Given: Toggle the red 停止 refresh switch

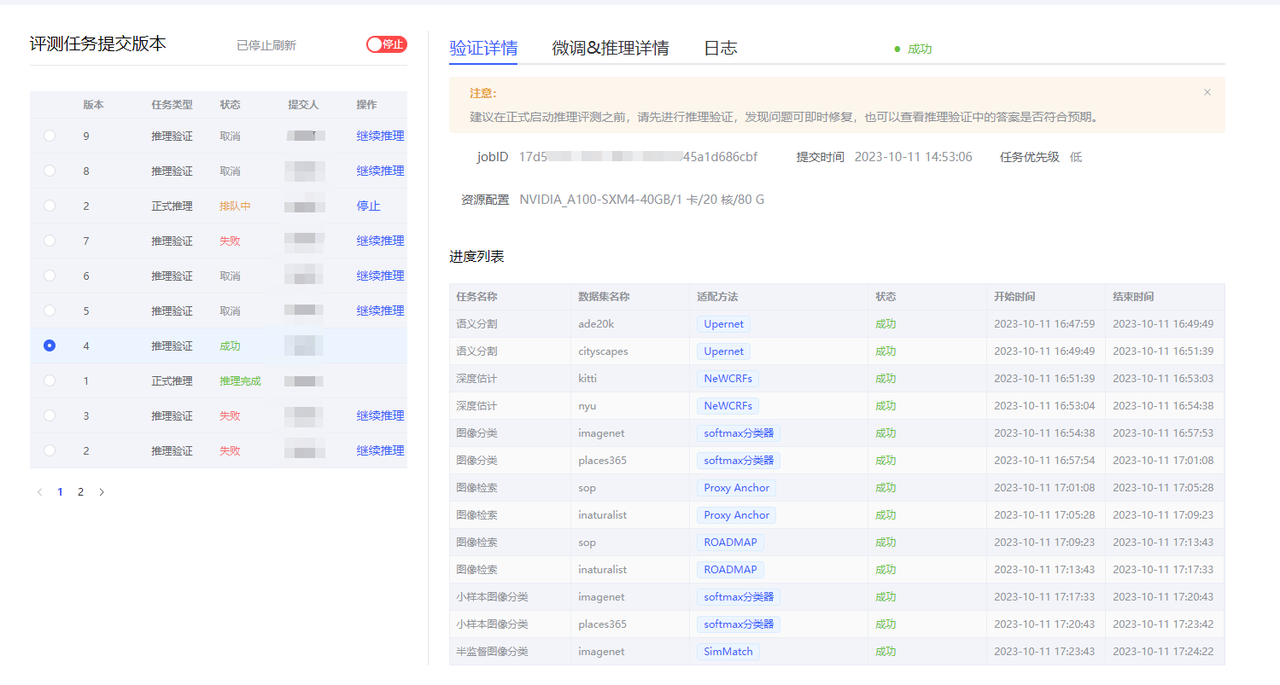Looking at the screenshot, I should [386, 44].
